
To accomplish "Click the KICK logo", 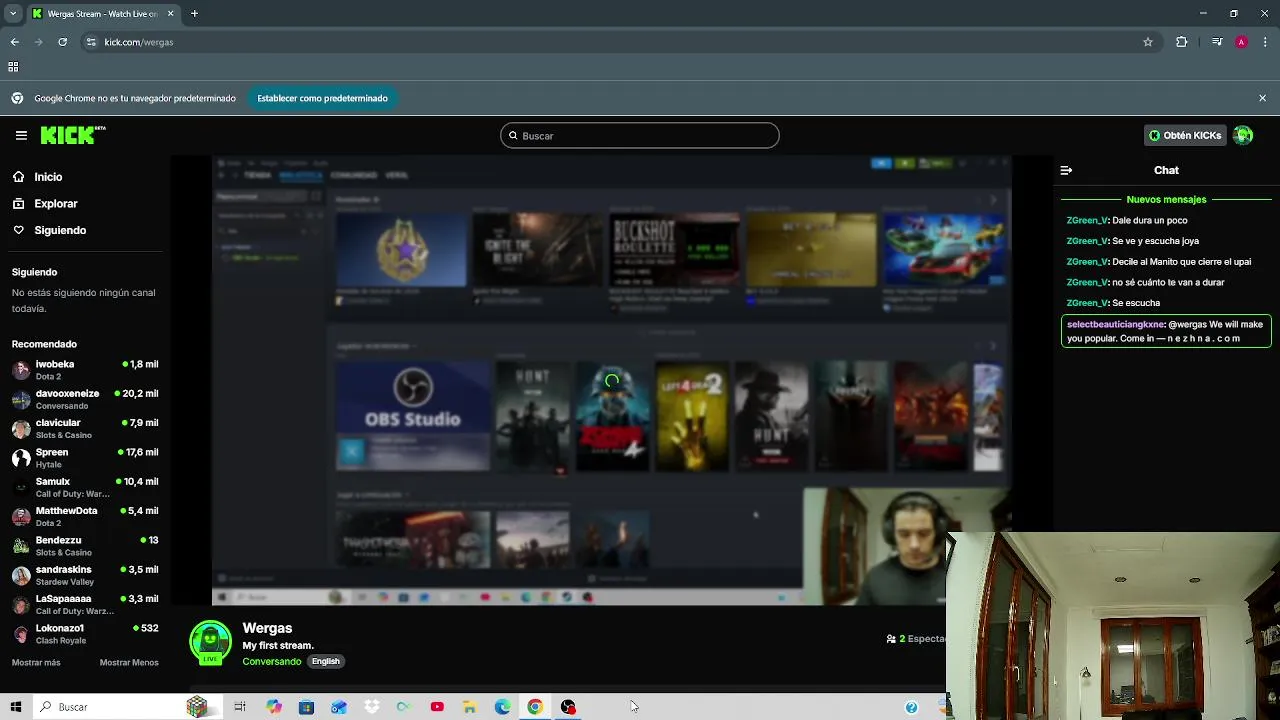I will 72,135.
